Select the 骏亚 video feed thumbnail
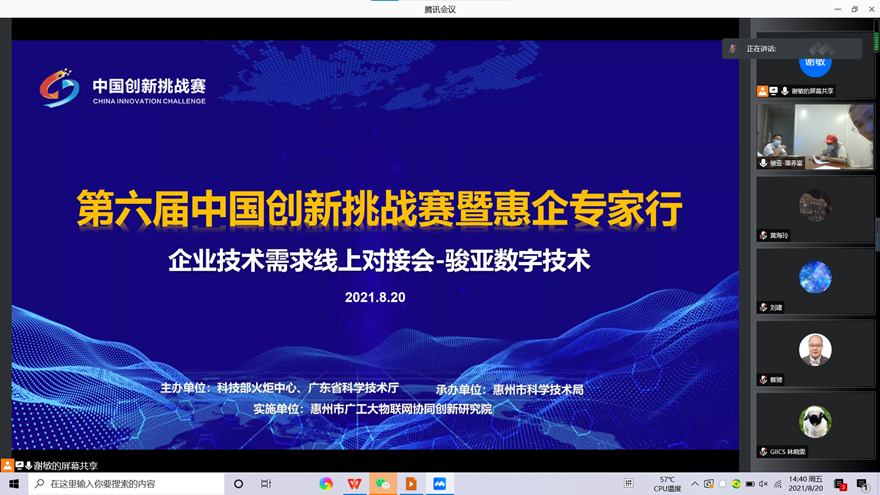This screenshot has width=880, height=495. [x=815, y=136]
